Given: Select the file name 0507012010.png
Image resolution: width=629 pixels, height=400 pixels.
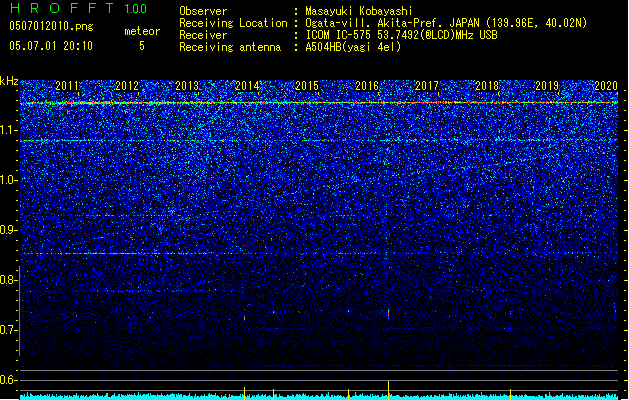Looking at the screenshot, I should [51, 26].
